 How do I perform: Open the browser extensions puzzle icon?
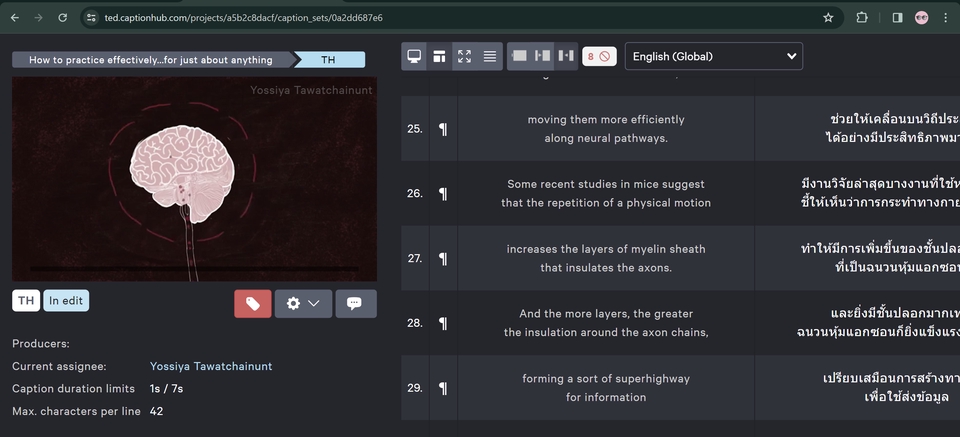(862, 18)
